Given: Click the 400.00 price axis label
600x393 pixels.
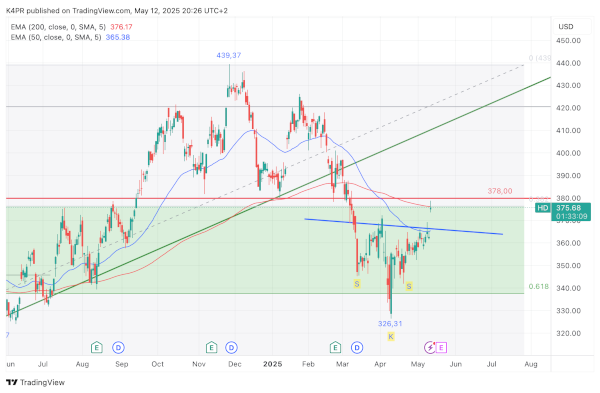Looking at the screenshot, I should [x=568, y=153].
